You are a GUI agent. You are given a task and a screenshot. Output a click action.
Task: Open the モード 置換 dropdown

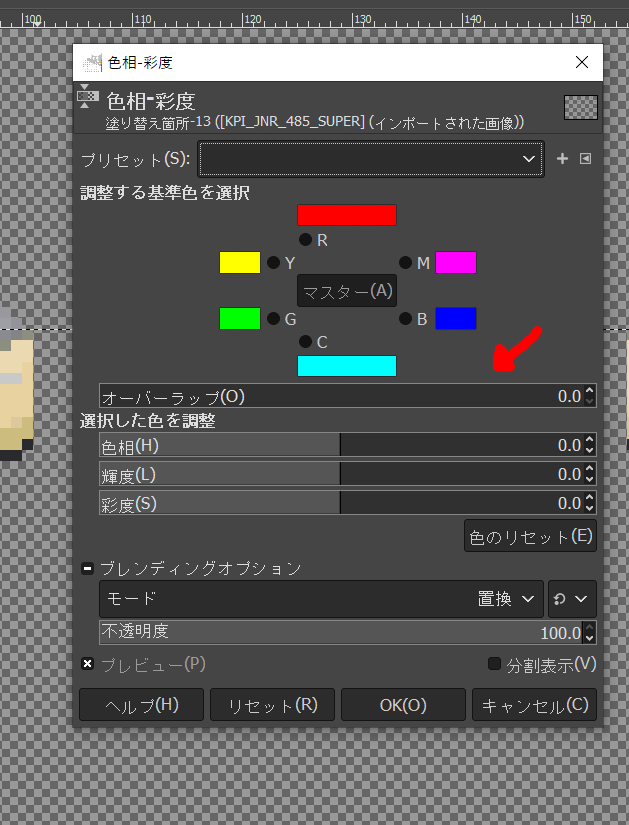(x=321, y=599)
